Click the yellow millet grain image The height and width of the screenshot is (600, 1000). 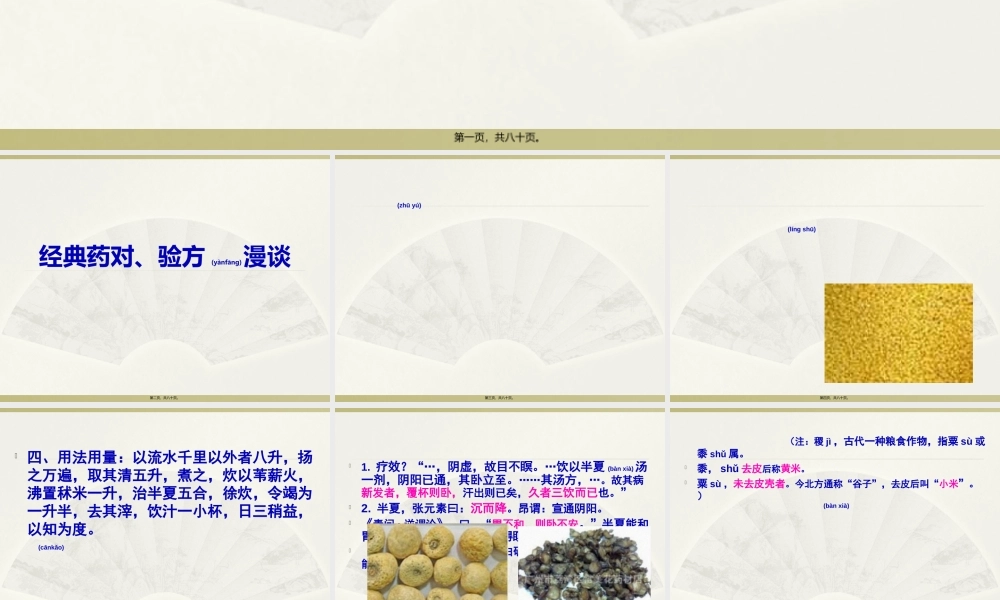click(x=898, y=333)
